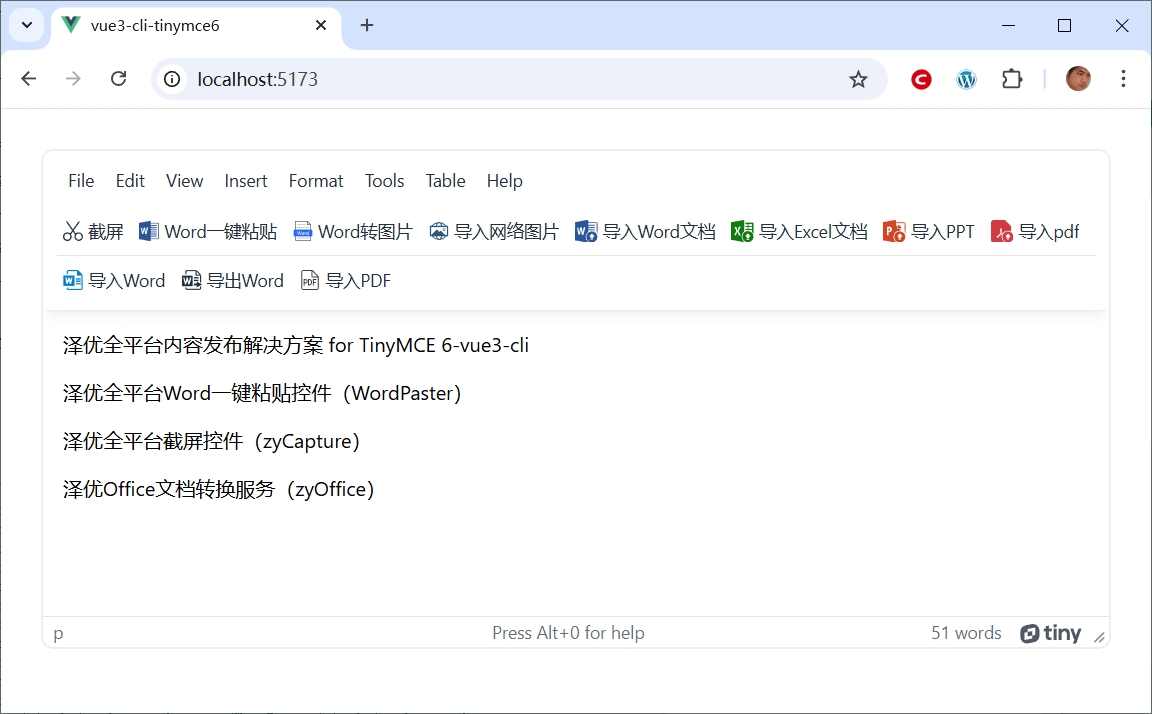Image resolution: width=1152 pixels, height=714 pixels.
Task: Click the 导入Word文档 toolbar icon
Action: point(586,232)
